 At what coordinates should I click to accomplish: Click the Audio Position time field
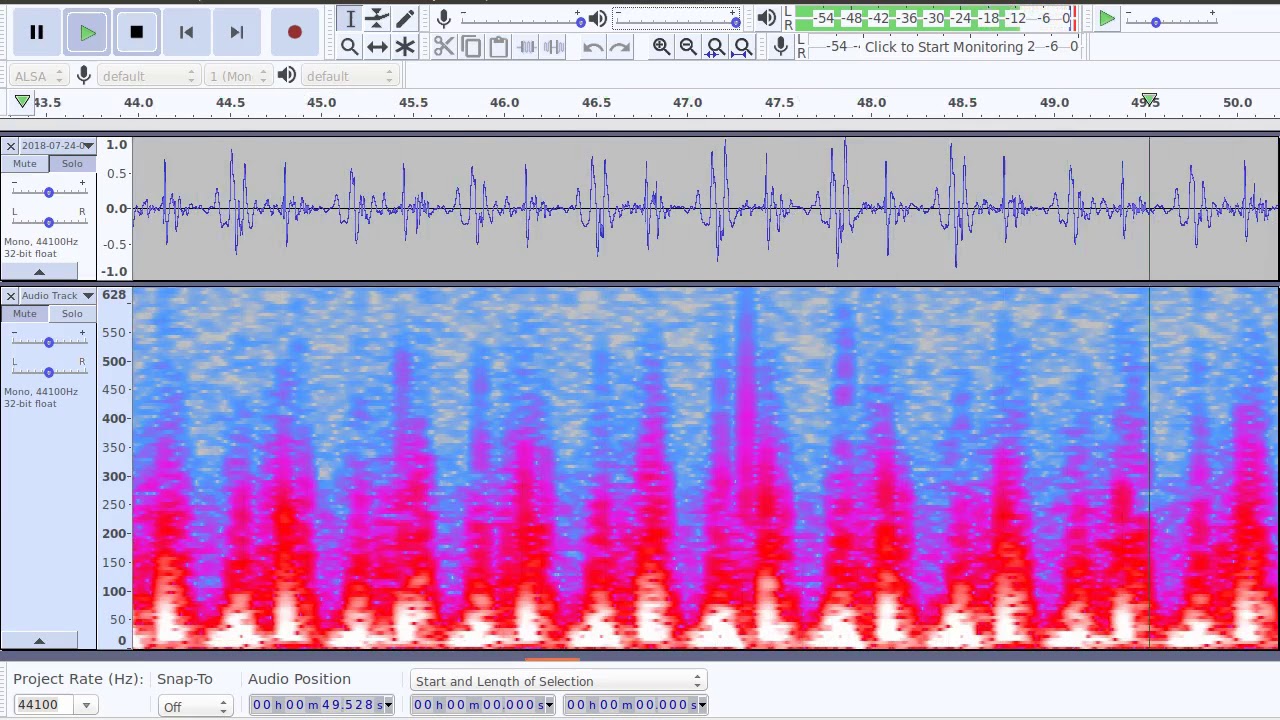321,705
